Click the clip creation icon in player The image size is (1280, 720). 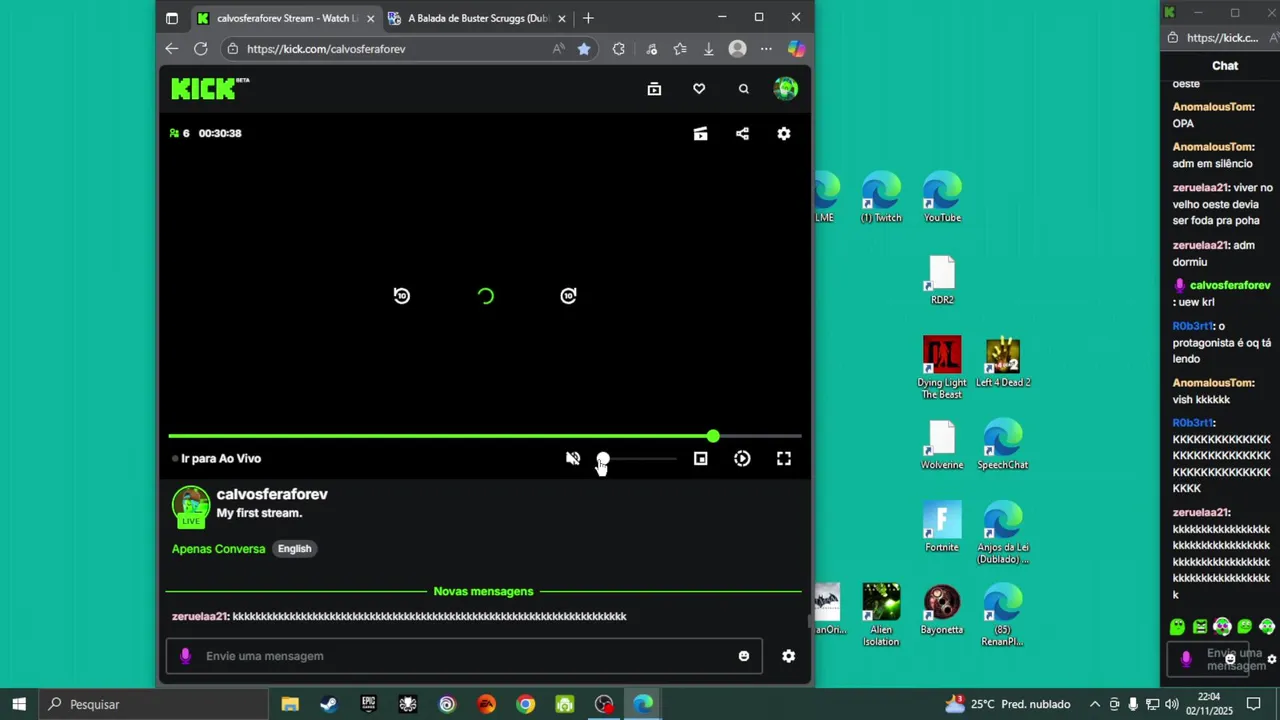700,134
